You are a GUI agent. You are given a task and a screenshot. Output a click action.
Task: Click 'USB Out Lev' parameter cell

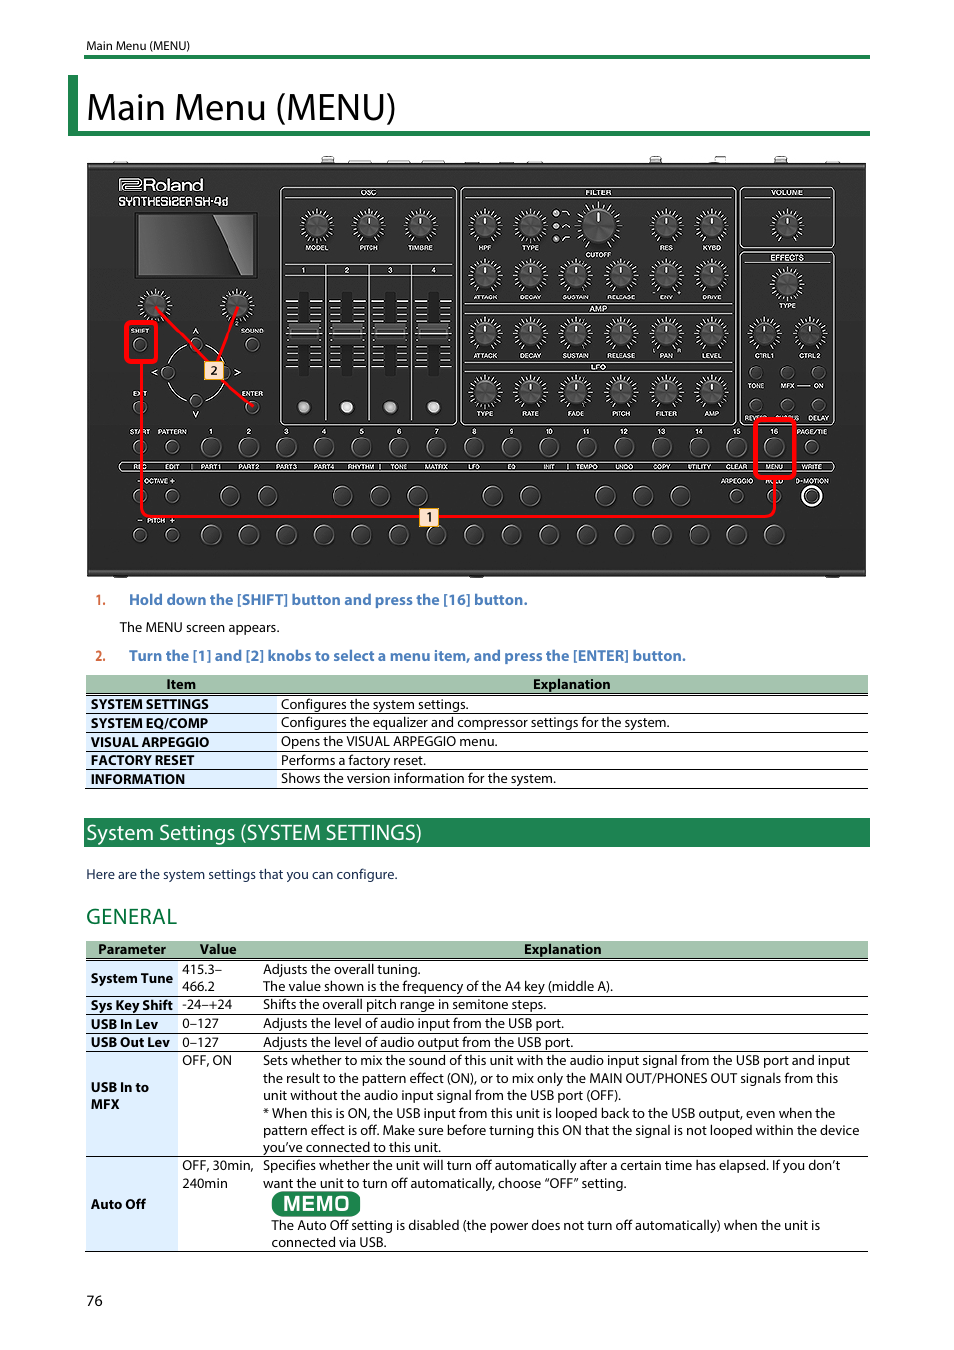pyautogui.click(x=132, y=1043)
